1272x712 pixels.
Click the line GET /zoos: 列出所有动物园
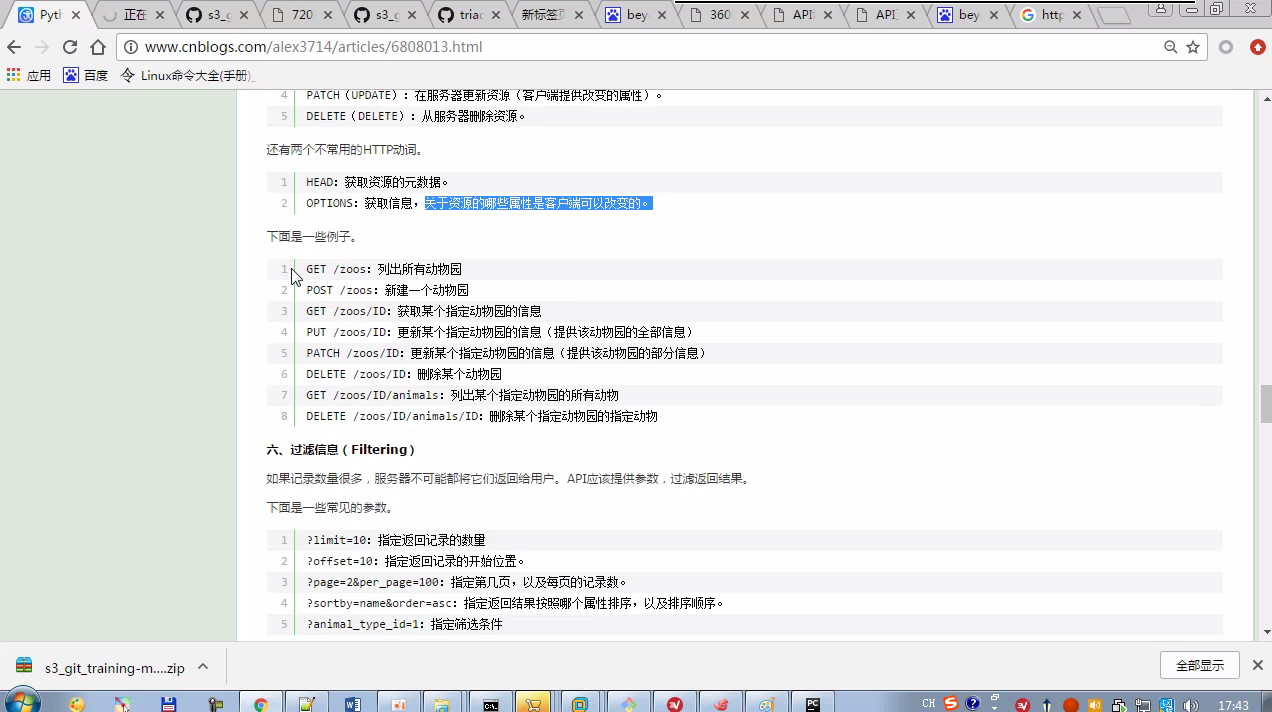pyautogui.click(x=384, y=269)
